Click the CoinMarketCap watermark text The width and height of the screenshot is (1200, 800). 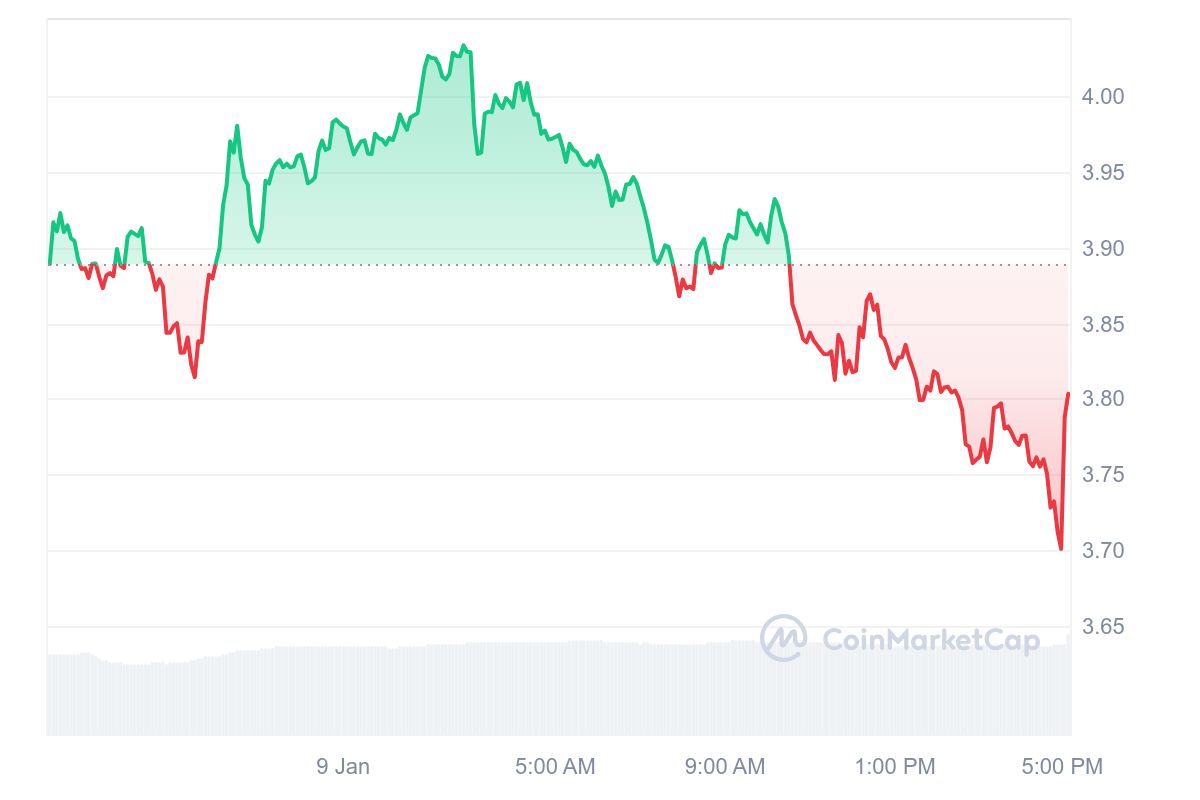pyautogui.click(x=930, y=639)
